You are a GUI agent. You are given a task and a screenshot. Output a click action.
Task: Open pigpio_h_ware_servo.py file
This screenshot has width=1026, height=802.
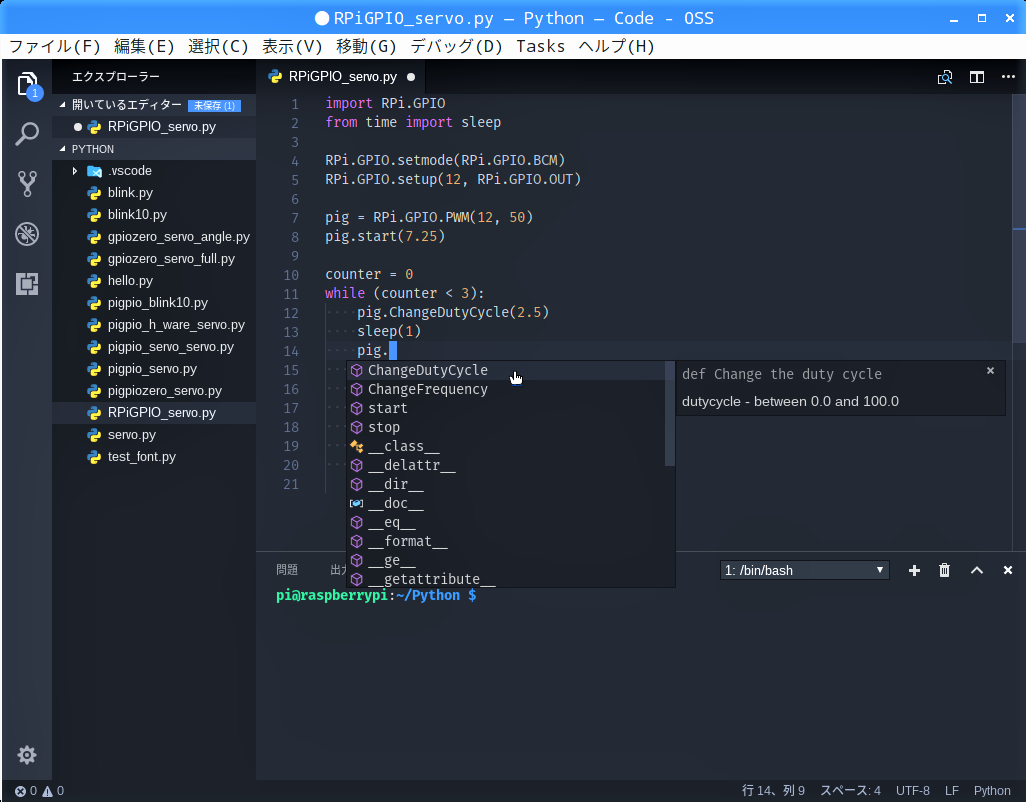[x=154, y=325]
